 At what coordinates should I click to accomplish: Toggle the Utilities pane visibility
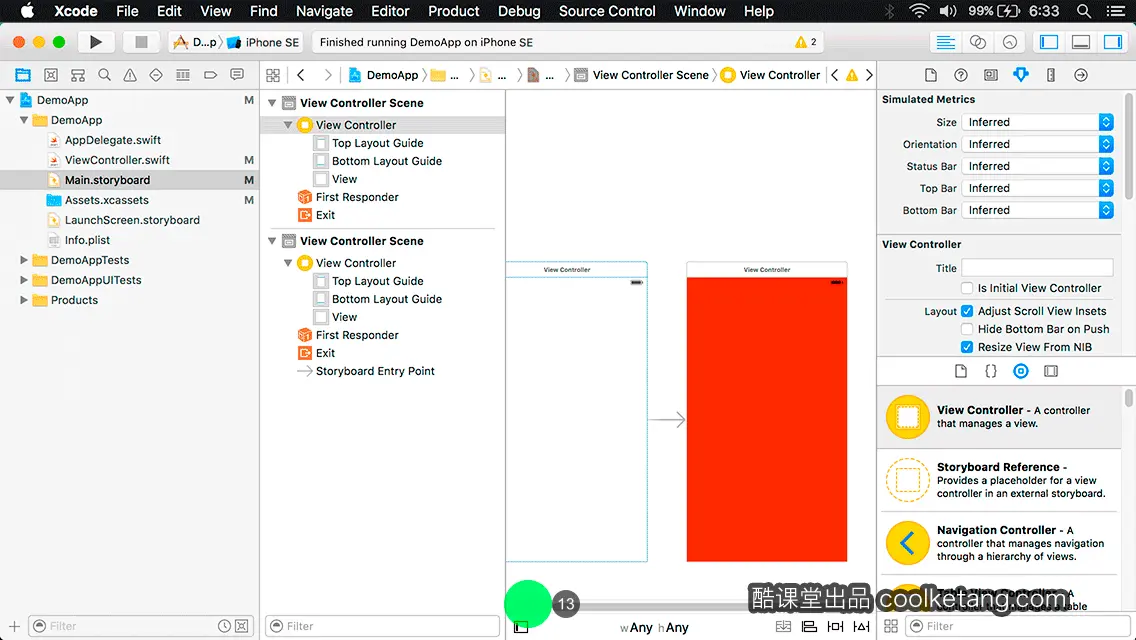pos(1112,42)
